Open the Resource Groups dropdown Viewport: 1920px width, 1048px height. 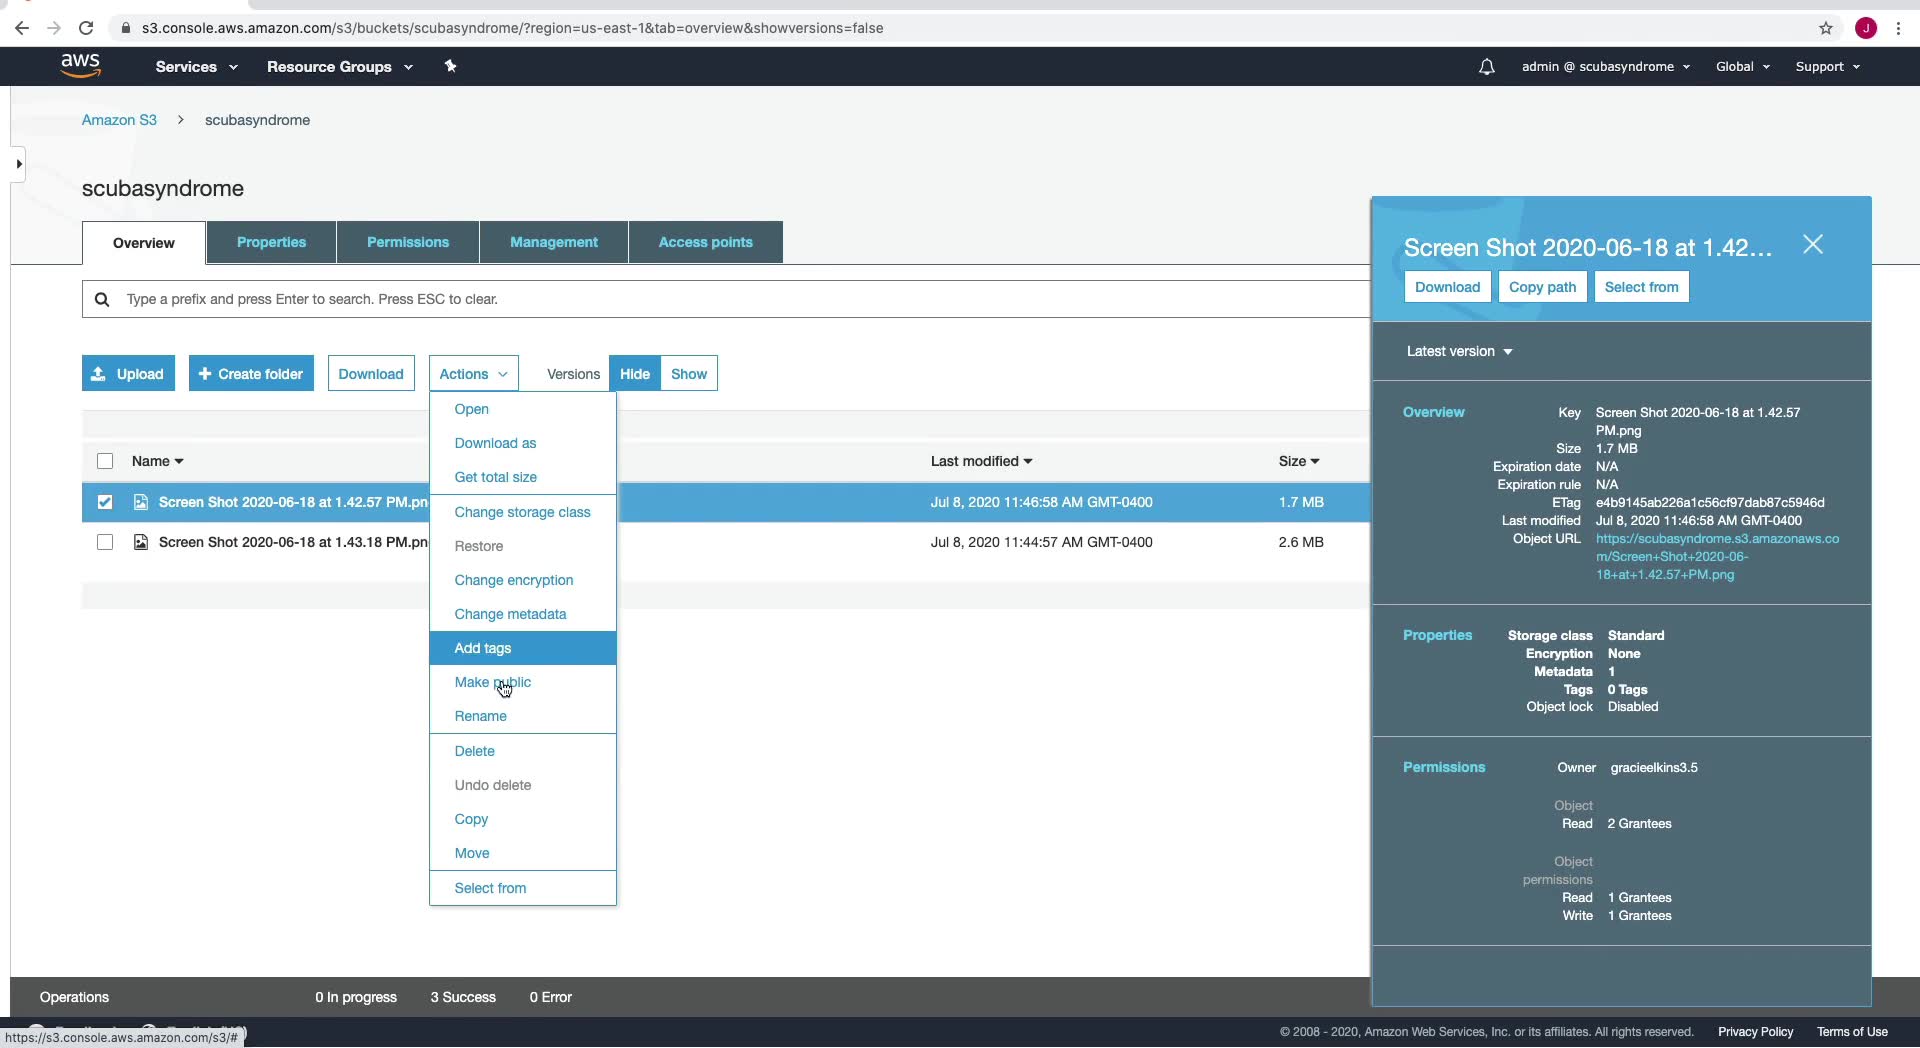pos(340,67)
